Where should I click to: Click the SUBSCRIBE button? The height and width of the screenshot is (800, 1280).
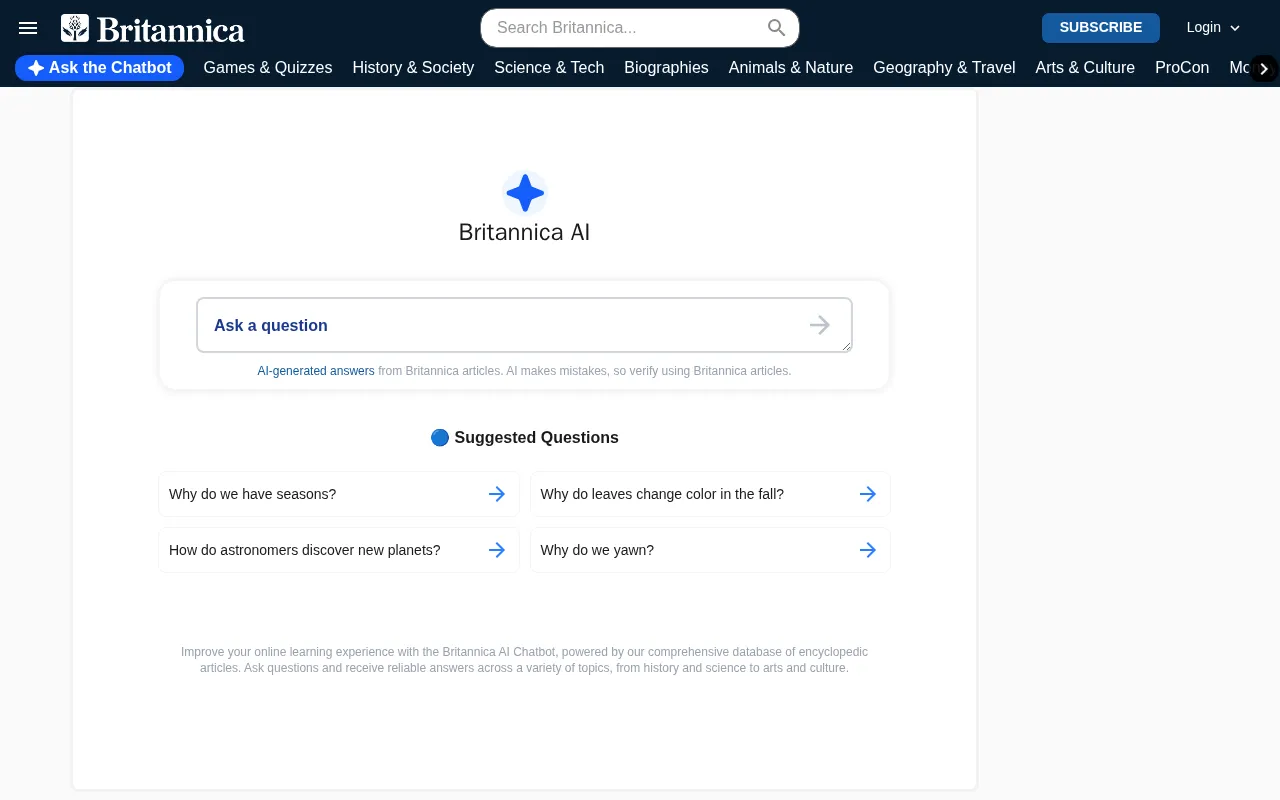(1101, 28)
